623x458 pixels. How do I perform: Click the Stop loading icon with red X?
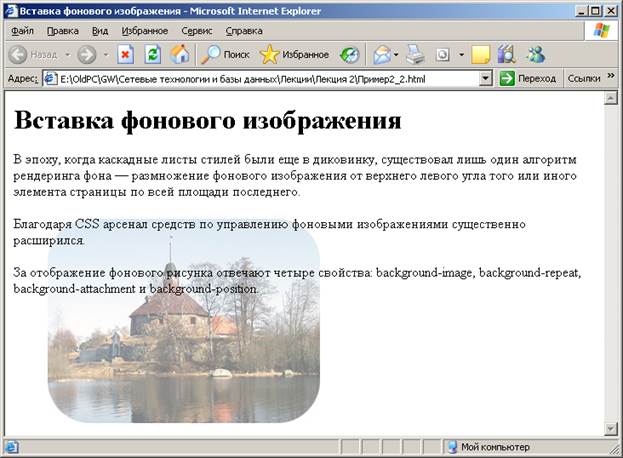pyautogui.click(x=125, y=54)
